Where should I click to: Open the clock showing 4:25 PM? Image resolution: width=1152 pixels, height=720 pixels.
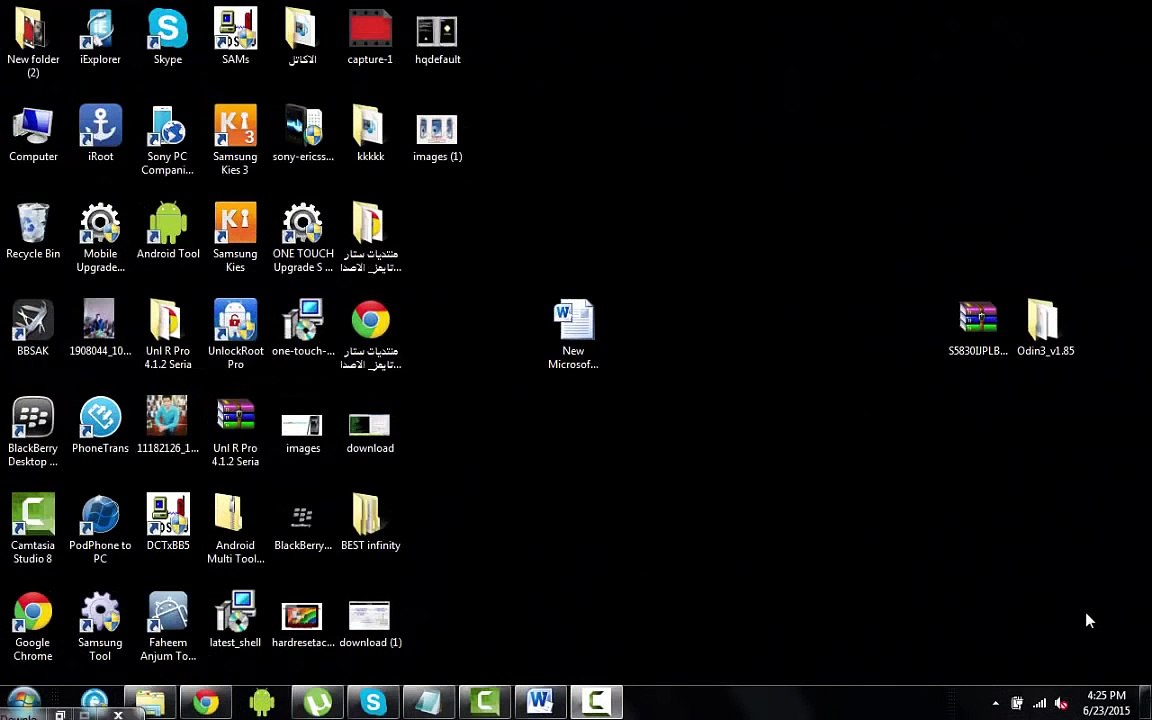point(1106,702)
